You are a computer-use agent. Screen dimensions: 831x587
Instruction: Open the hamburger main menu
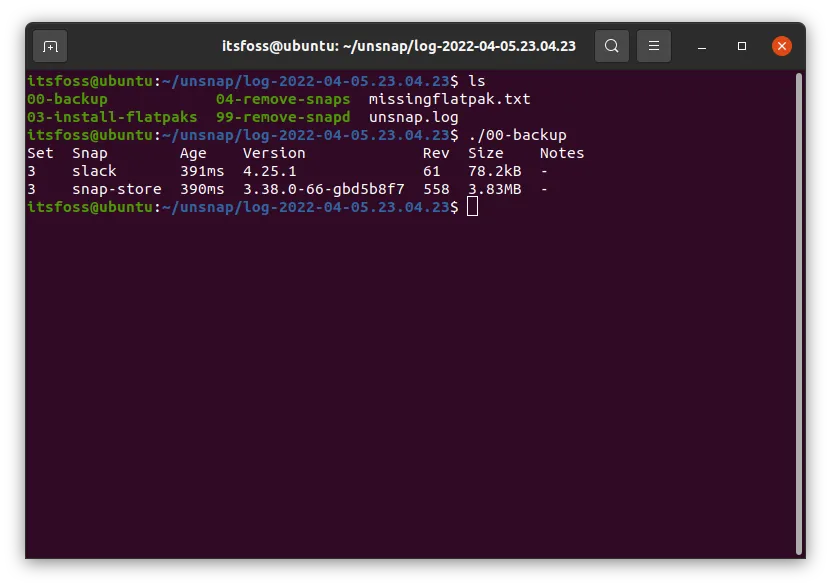point(654,46)
